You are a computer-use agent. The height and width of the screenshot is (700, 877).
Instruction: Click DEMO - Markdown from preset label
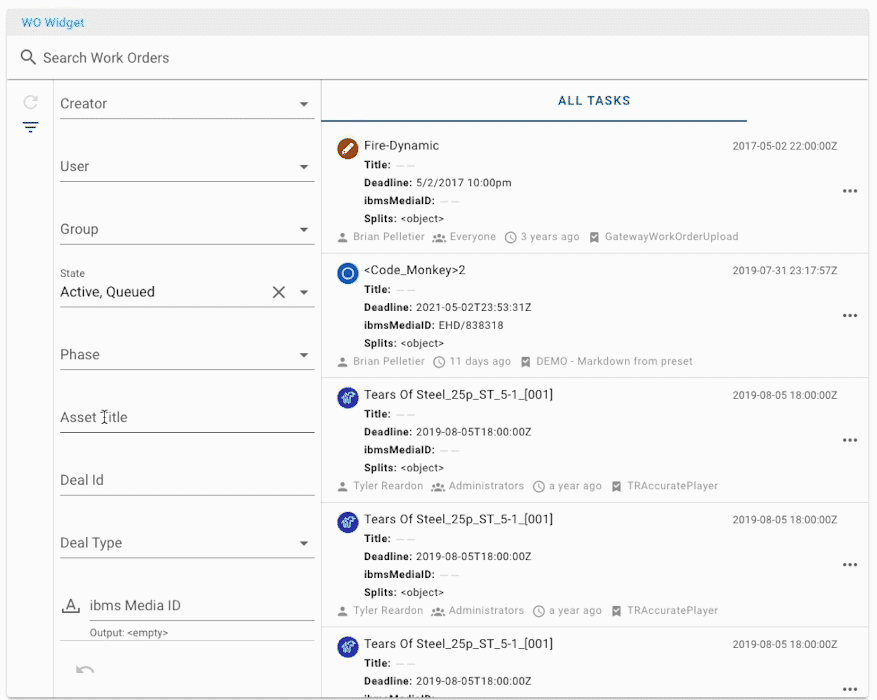(x=614, y=361)
